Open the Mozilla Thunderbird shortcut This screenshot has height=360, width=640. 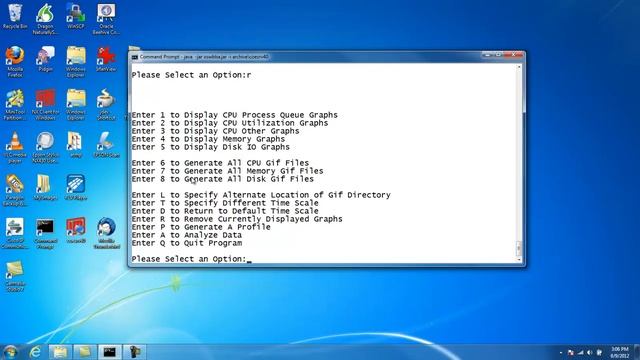(x=106, y=234)
